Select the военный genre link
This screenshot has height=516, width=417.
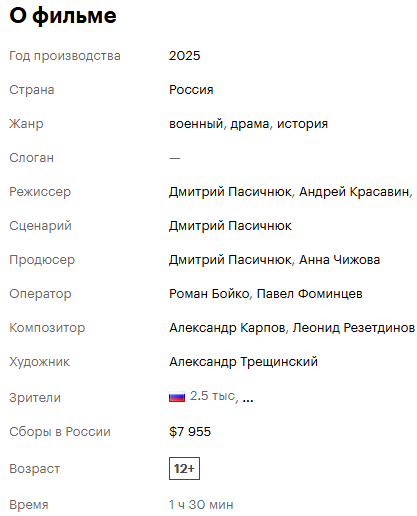[x=196, y=124]
